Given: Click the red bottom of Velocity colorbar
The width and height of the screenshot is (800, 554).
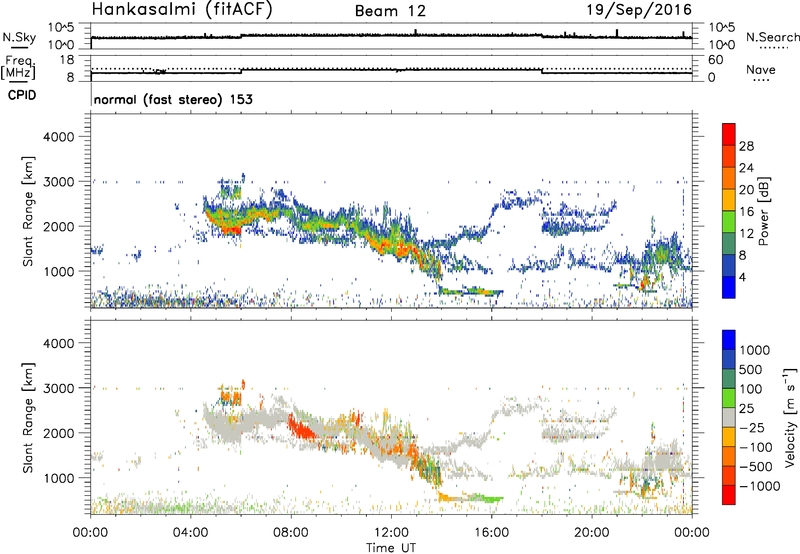Looking at the screenshot, I should tap(729, 495).
